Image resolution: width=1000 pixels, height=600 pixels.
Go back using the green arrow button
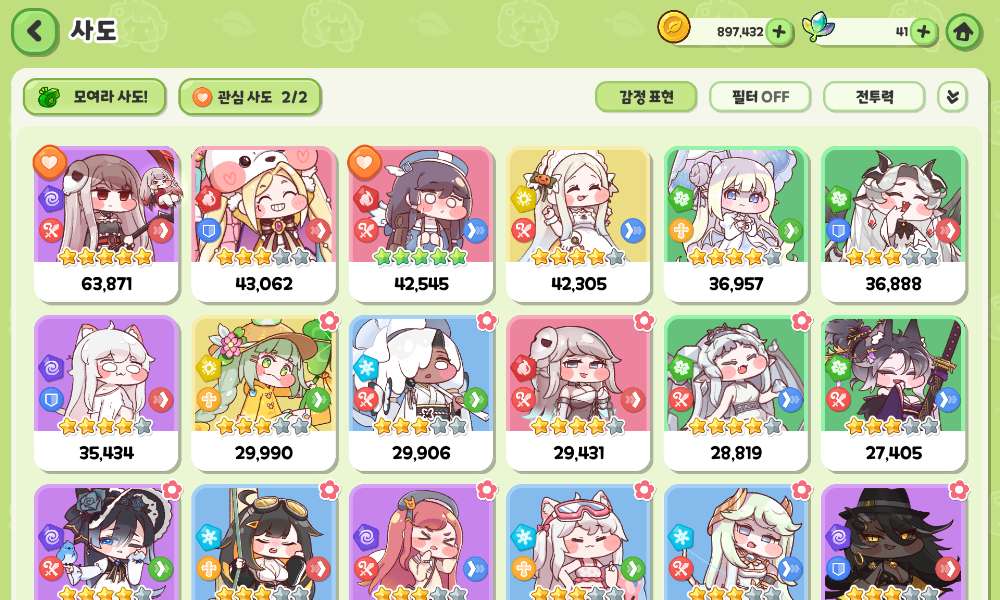coord(35,32)
